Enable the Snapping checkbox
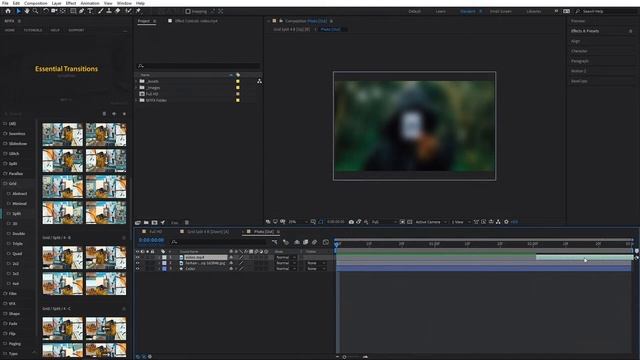640x360 pixels. tap(188, 11)
